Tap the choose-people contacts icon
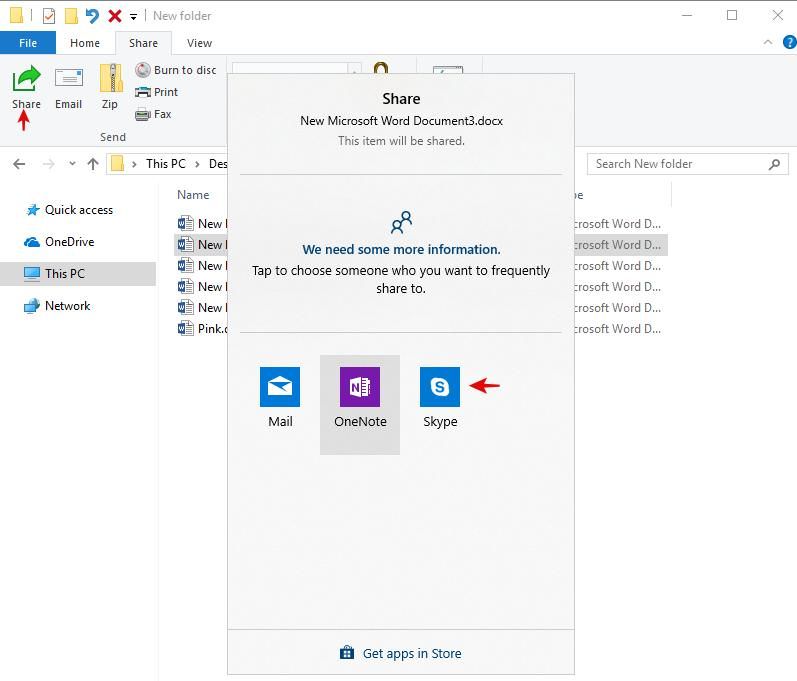Viewport: 797px width, 681px height. pyautogui.click(x=401, y=223)
